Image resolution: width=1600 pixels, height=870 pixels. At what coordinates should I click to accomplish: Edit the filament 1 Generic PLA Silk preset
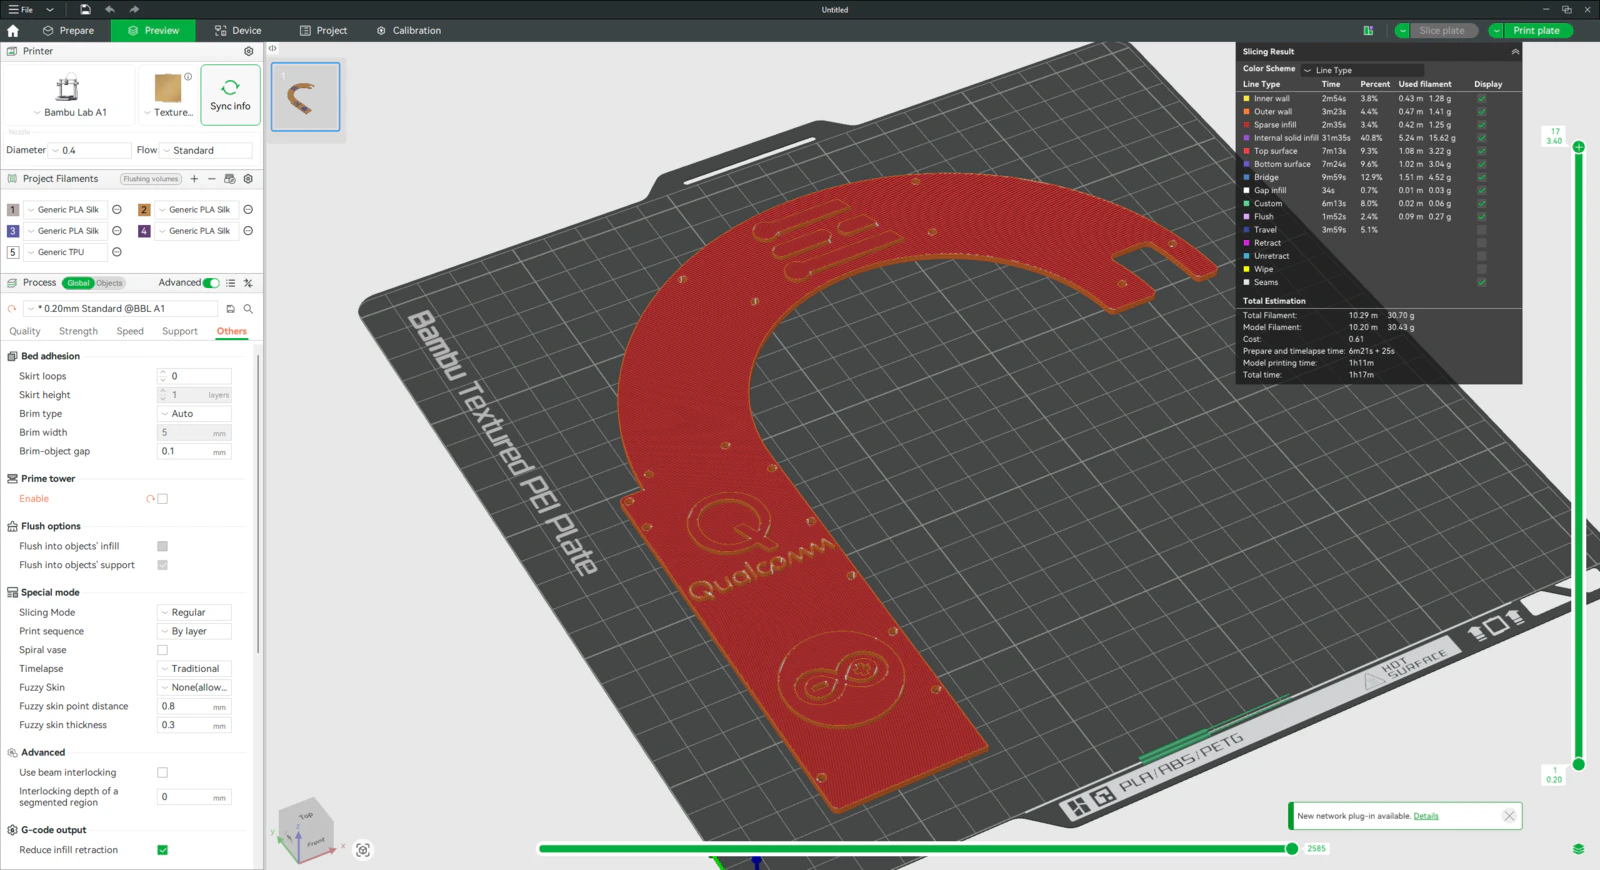(x=117, y=210)
